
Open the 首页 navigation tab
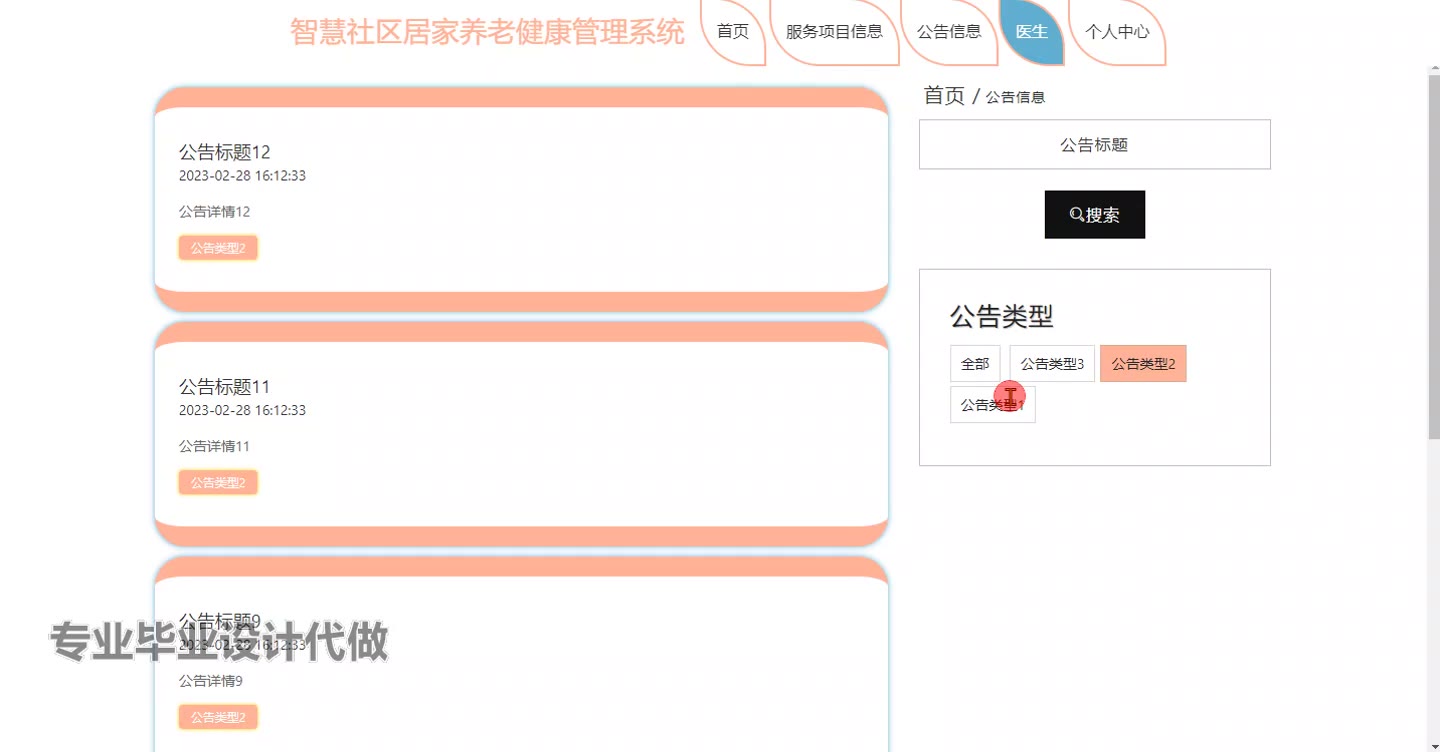point(733,31)
